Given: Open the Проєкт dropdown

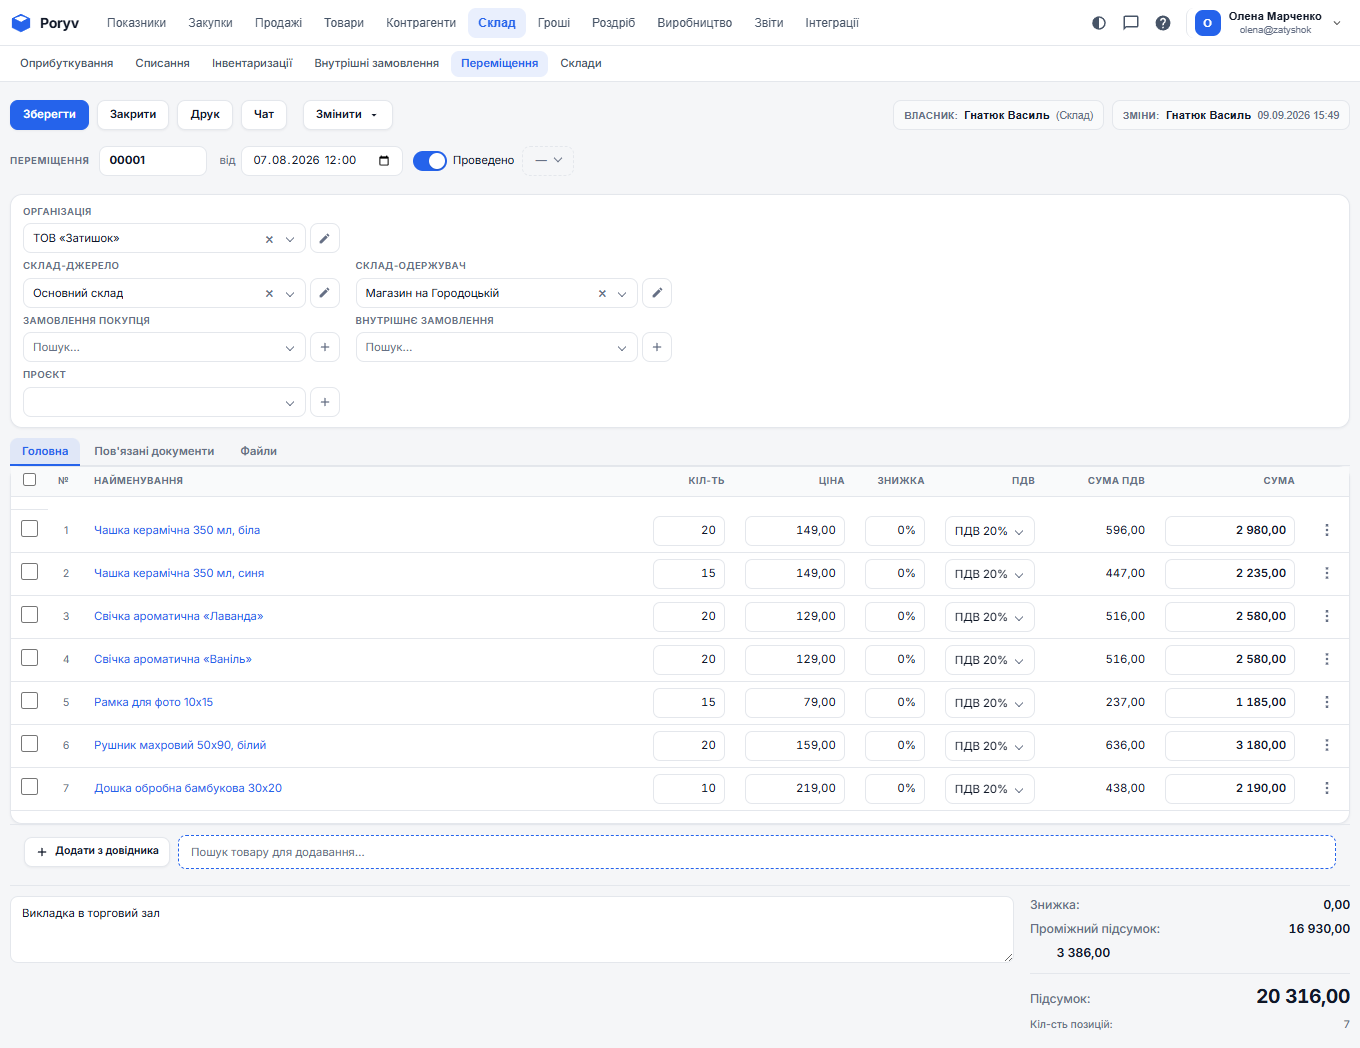Looking at the screenshot, I should tap(164, 402).
